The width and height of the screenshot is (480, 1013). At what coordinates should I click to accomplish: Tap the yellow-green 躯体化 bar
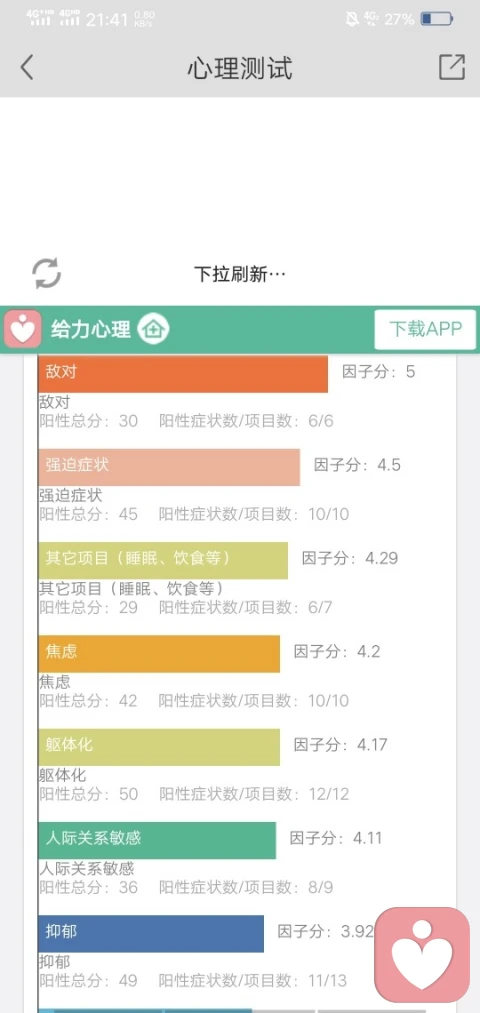tap(159, 746)
